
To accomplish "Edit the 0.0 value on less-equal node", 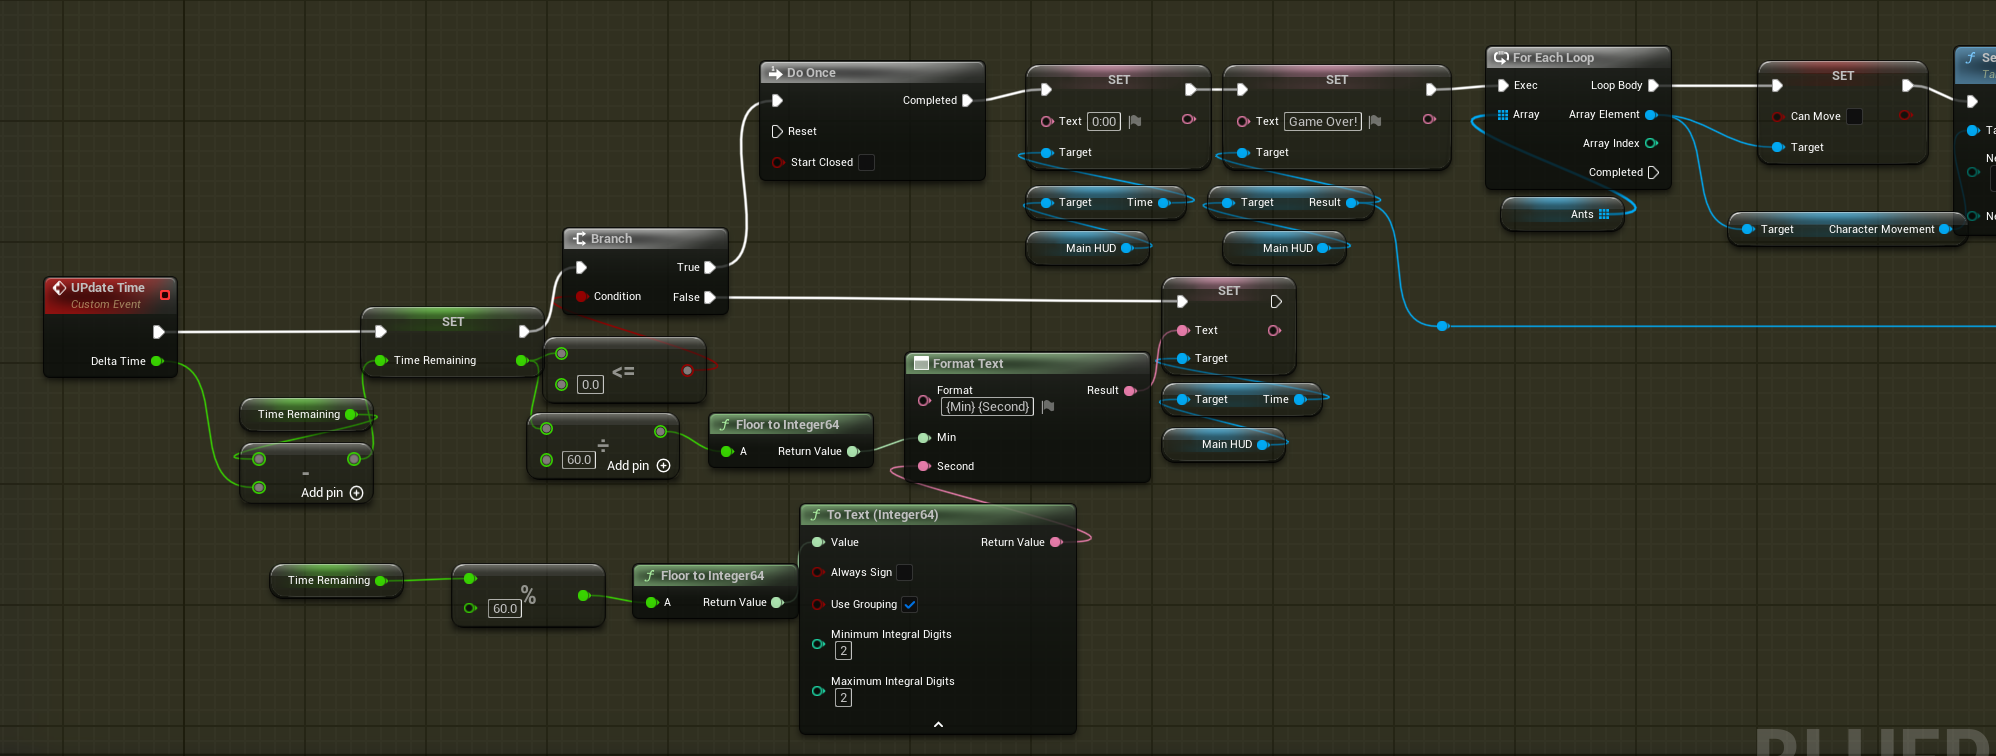I will 590,384.
